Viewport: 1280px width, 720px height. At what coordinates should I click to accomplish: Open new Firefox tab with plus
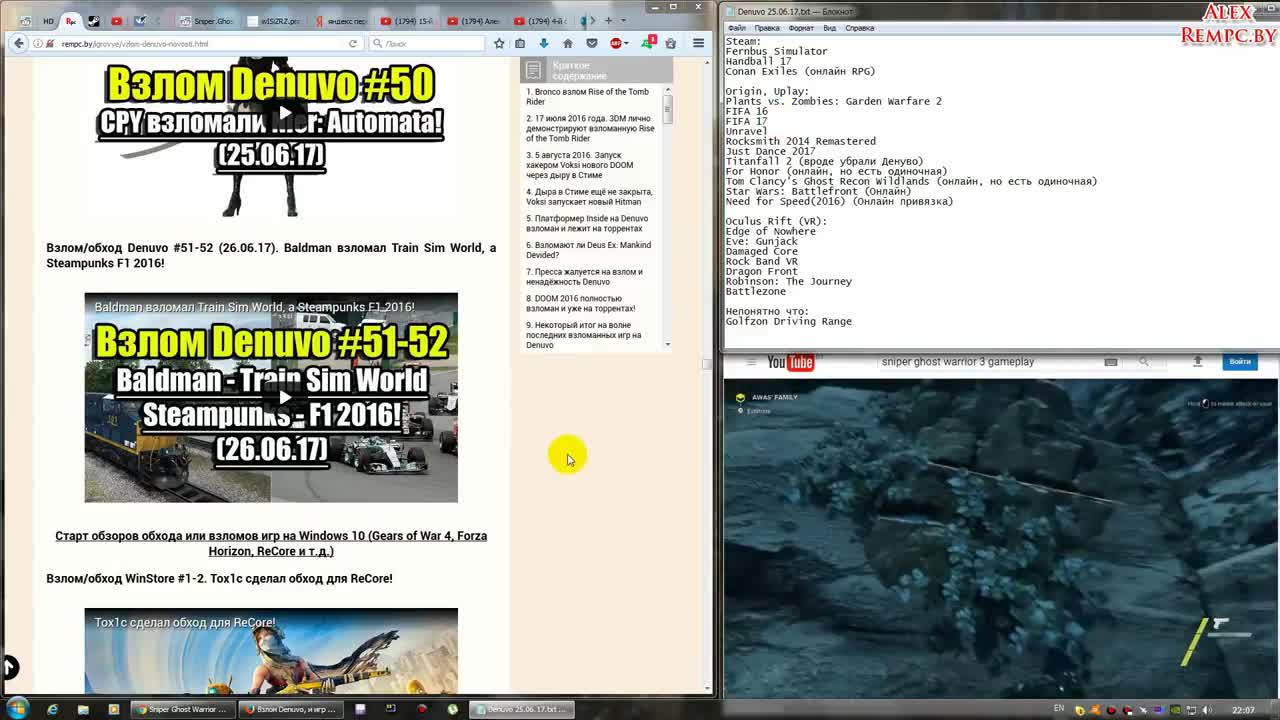point(607,20)
